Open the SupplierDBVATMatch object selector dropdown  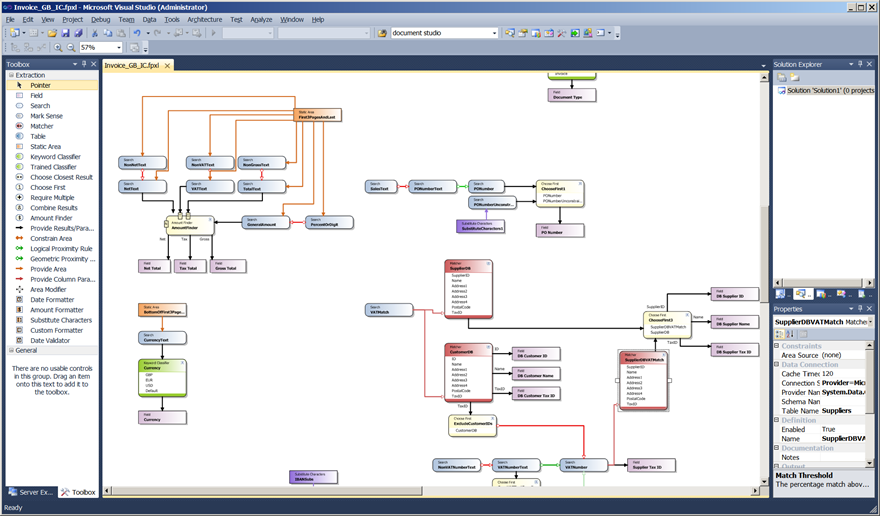[x=870, y=322]
